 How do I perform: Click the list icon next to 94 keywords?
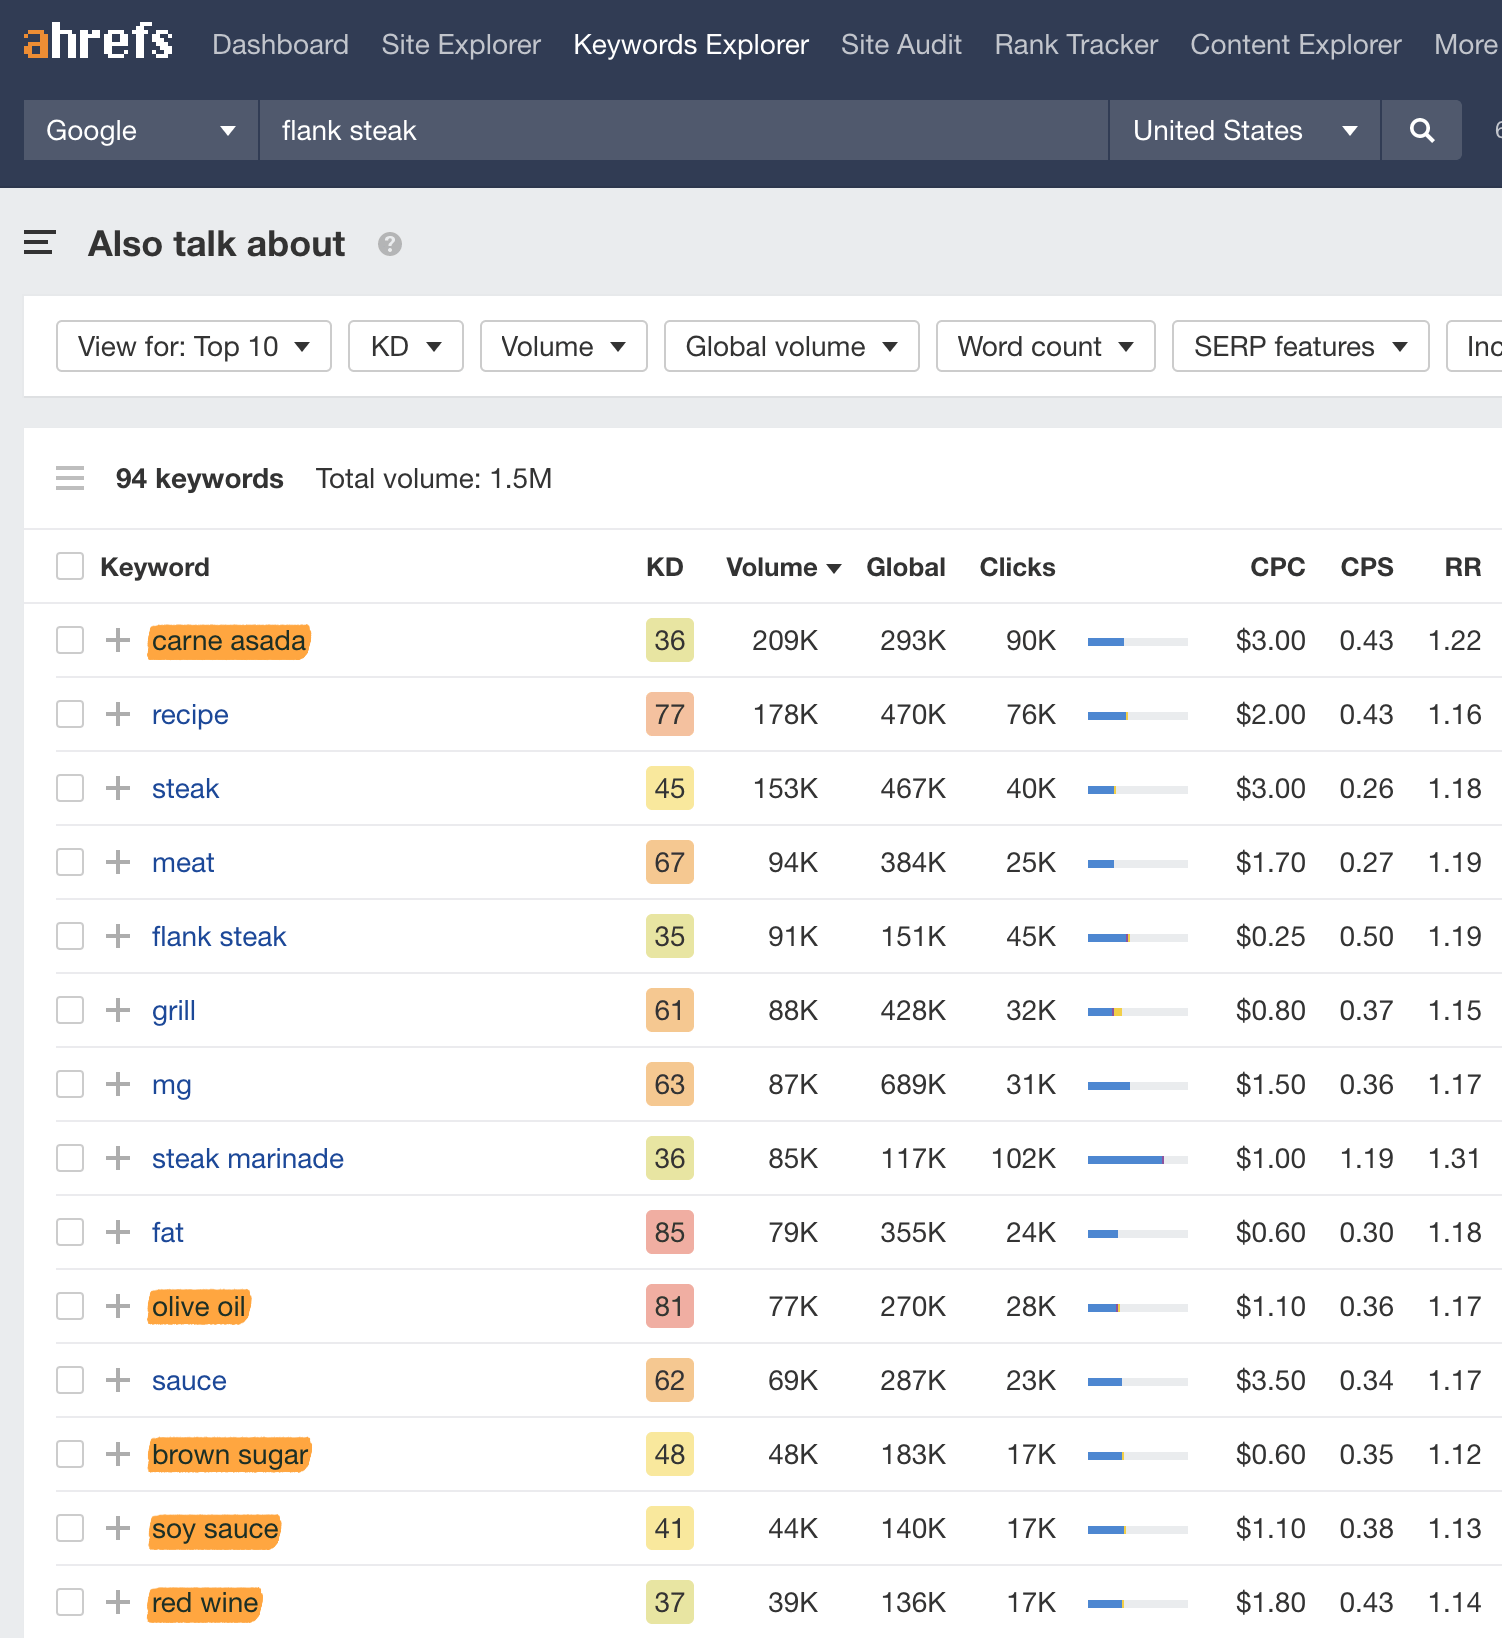(70, 479)
